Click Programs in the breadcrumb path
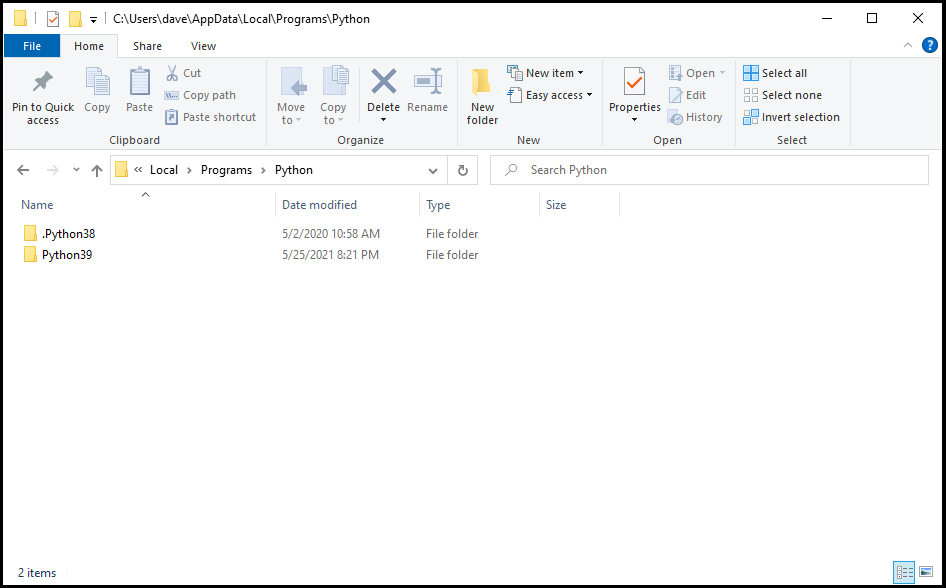 pos(226,170)
